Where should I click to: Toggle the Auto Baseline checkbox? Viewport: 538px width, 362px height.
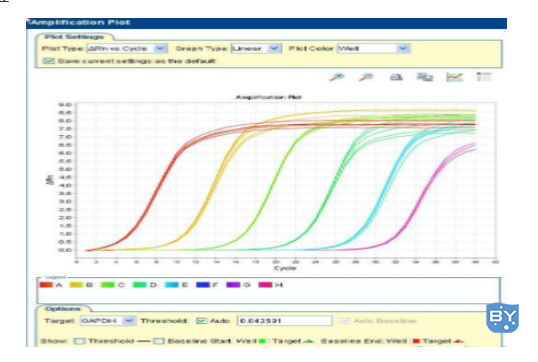point(345,321)
